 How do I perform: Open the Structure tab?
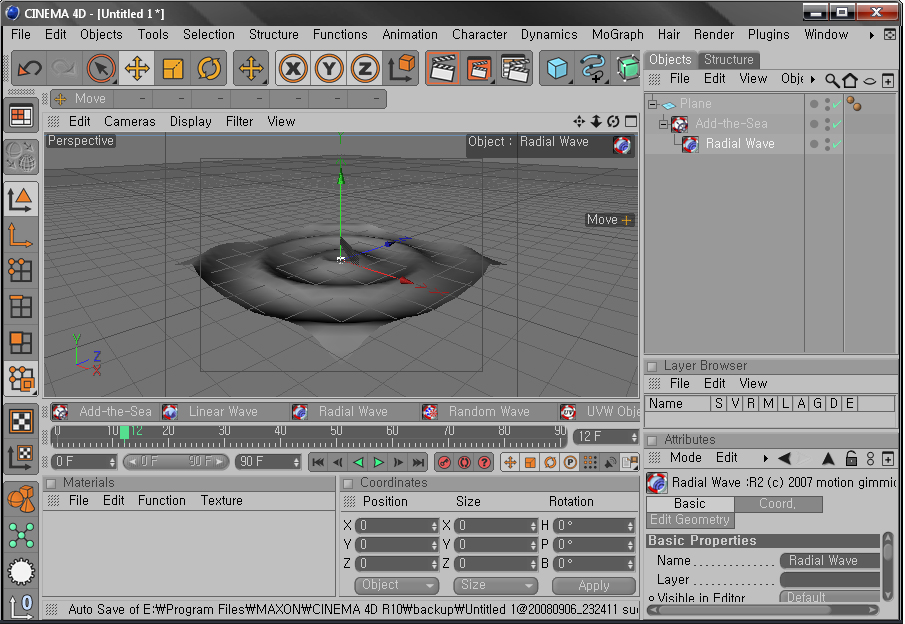[728, 59]
